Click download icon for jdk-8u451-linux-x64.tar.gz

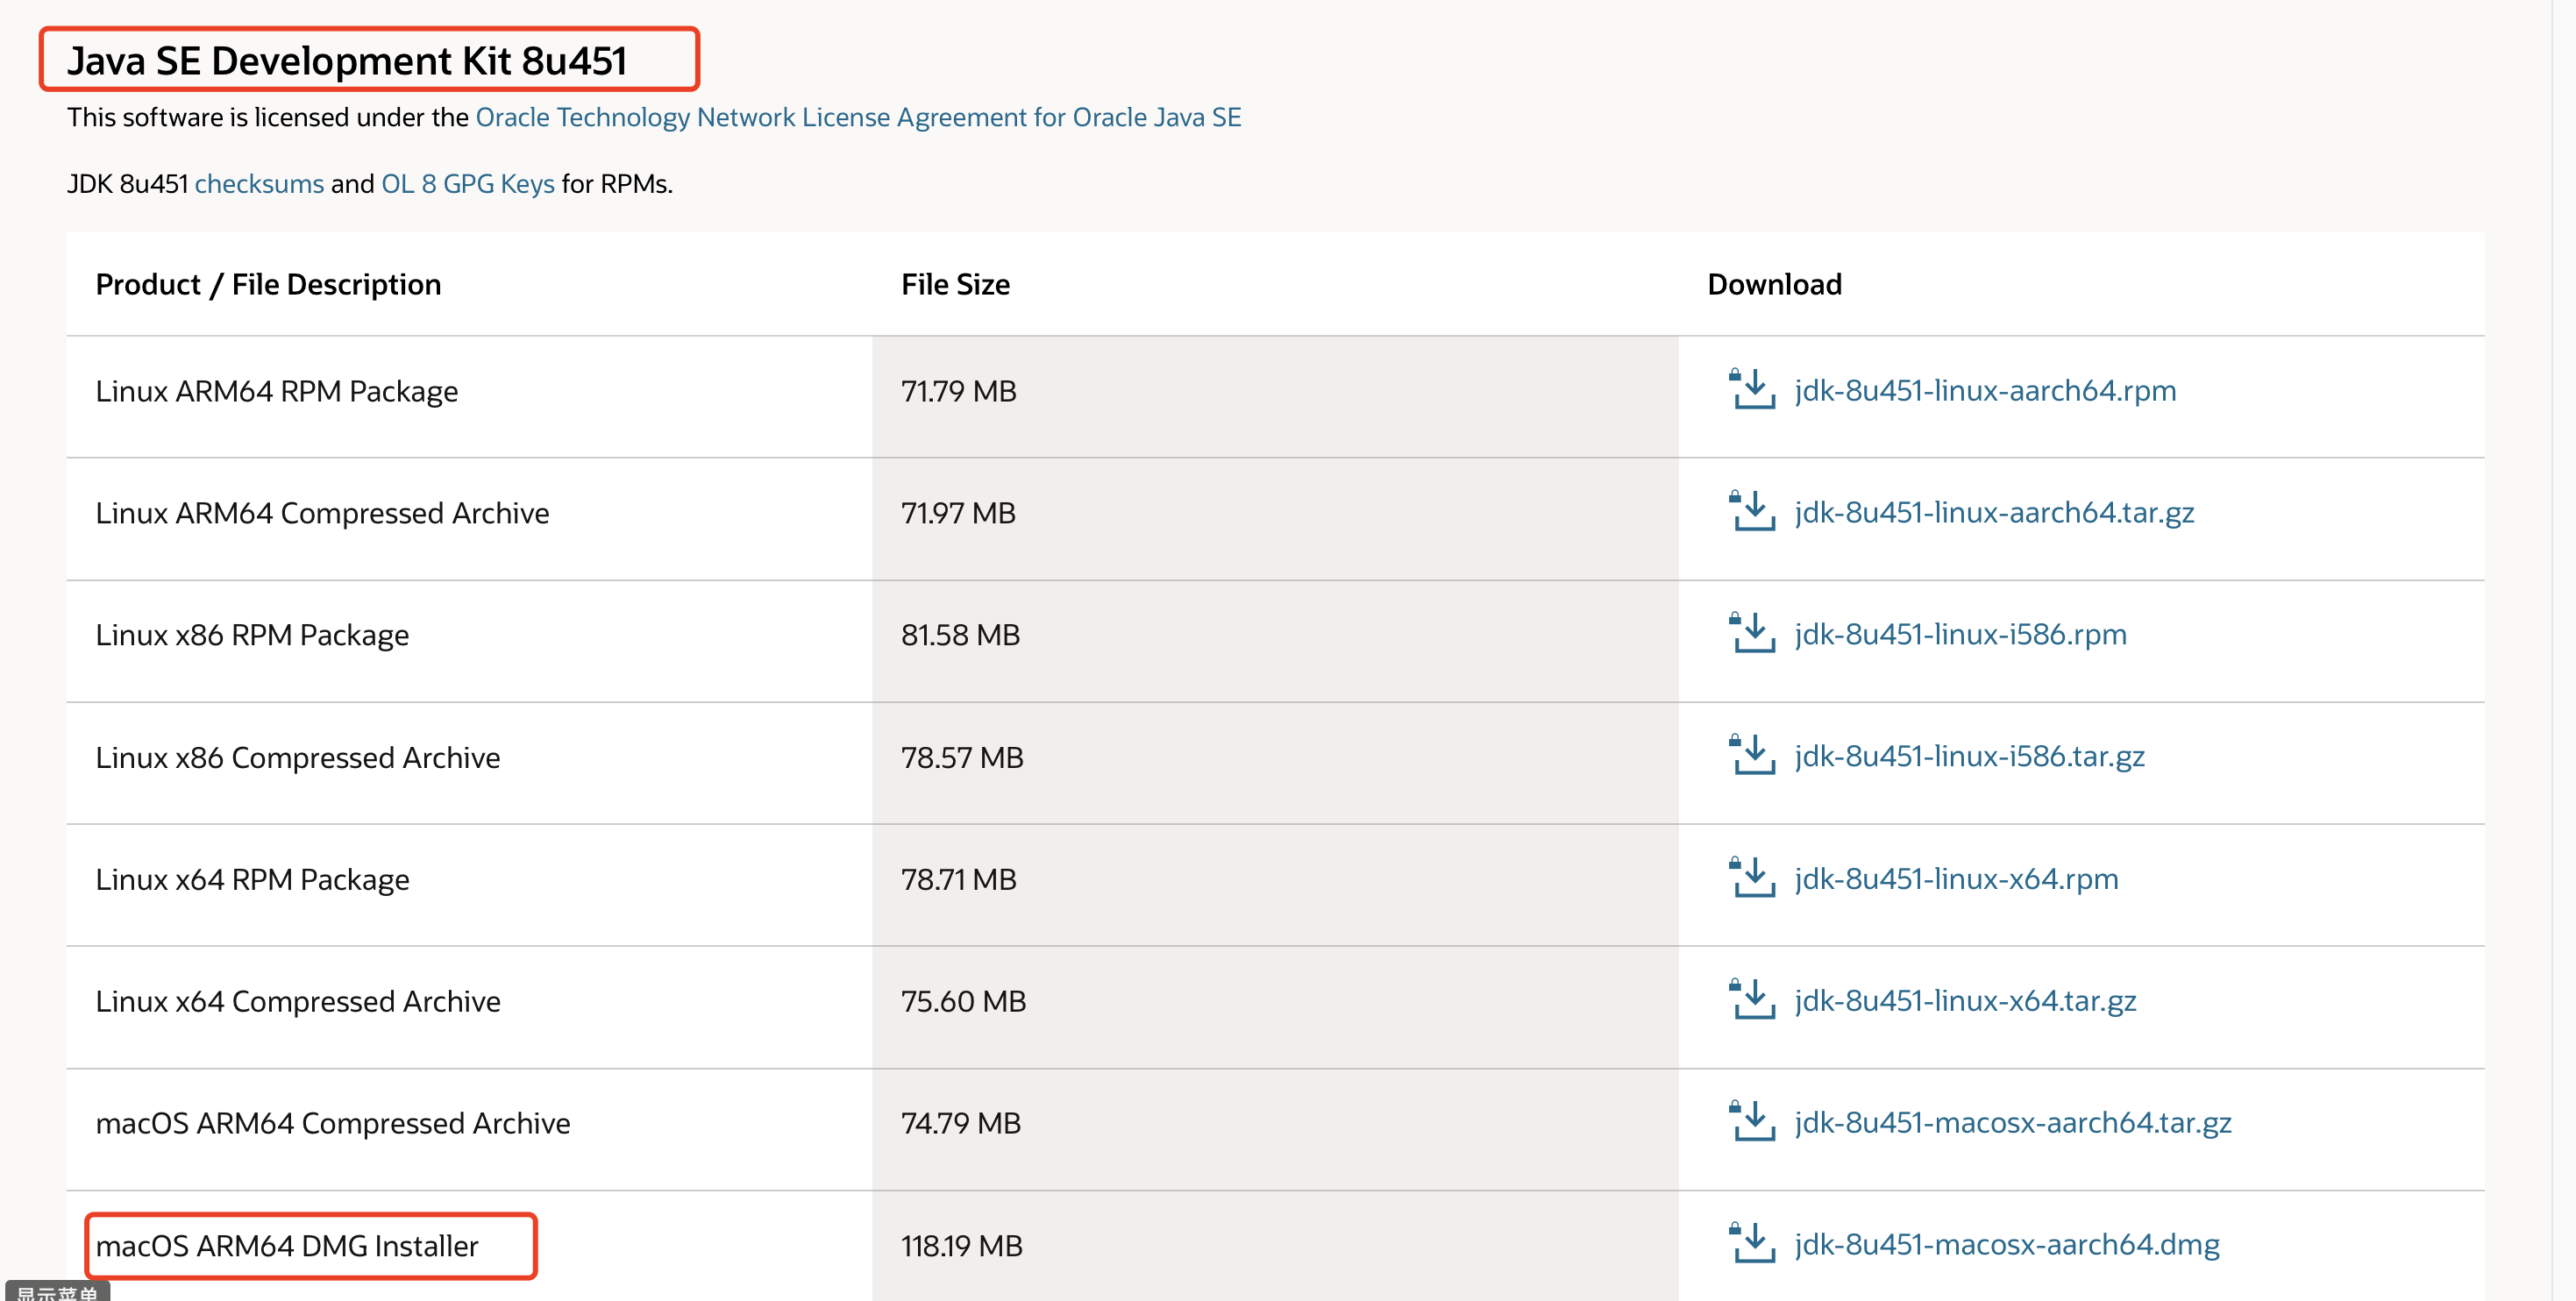pos(1752,999)
